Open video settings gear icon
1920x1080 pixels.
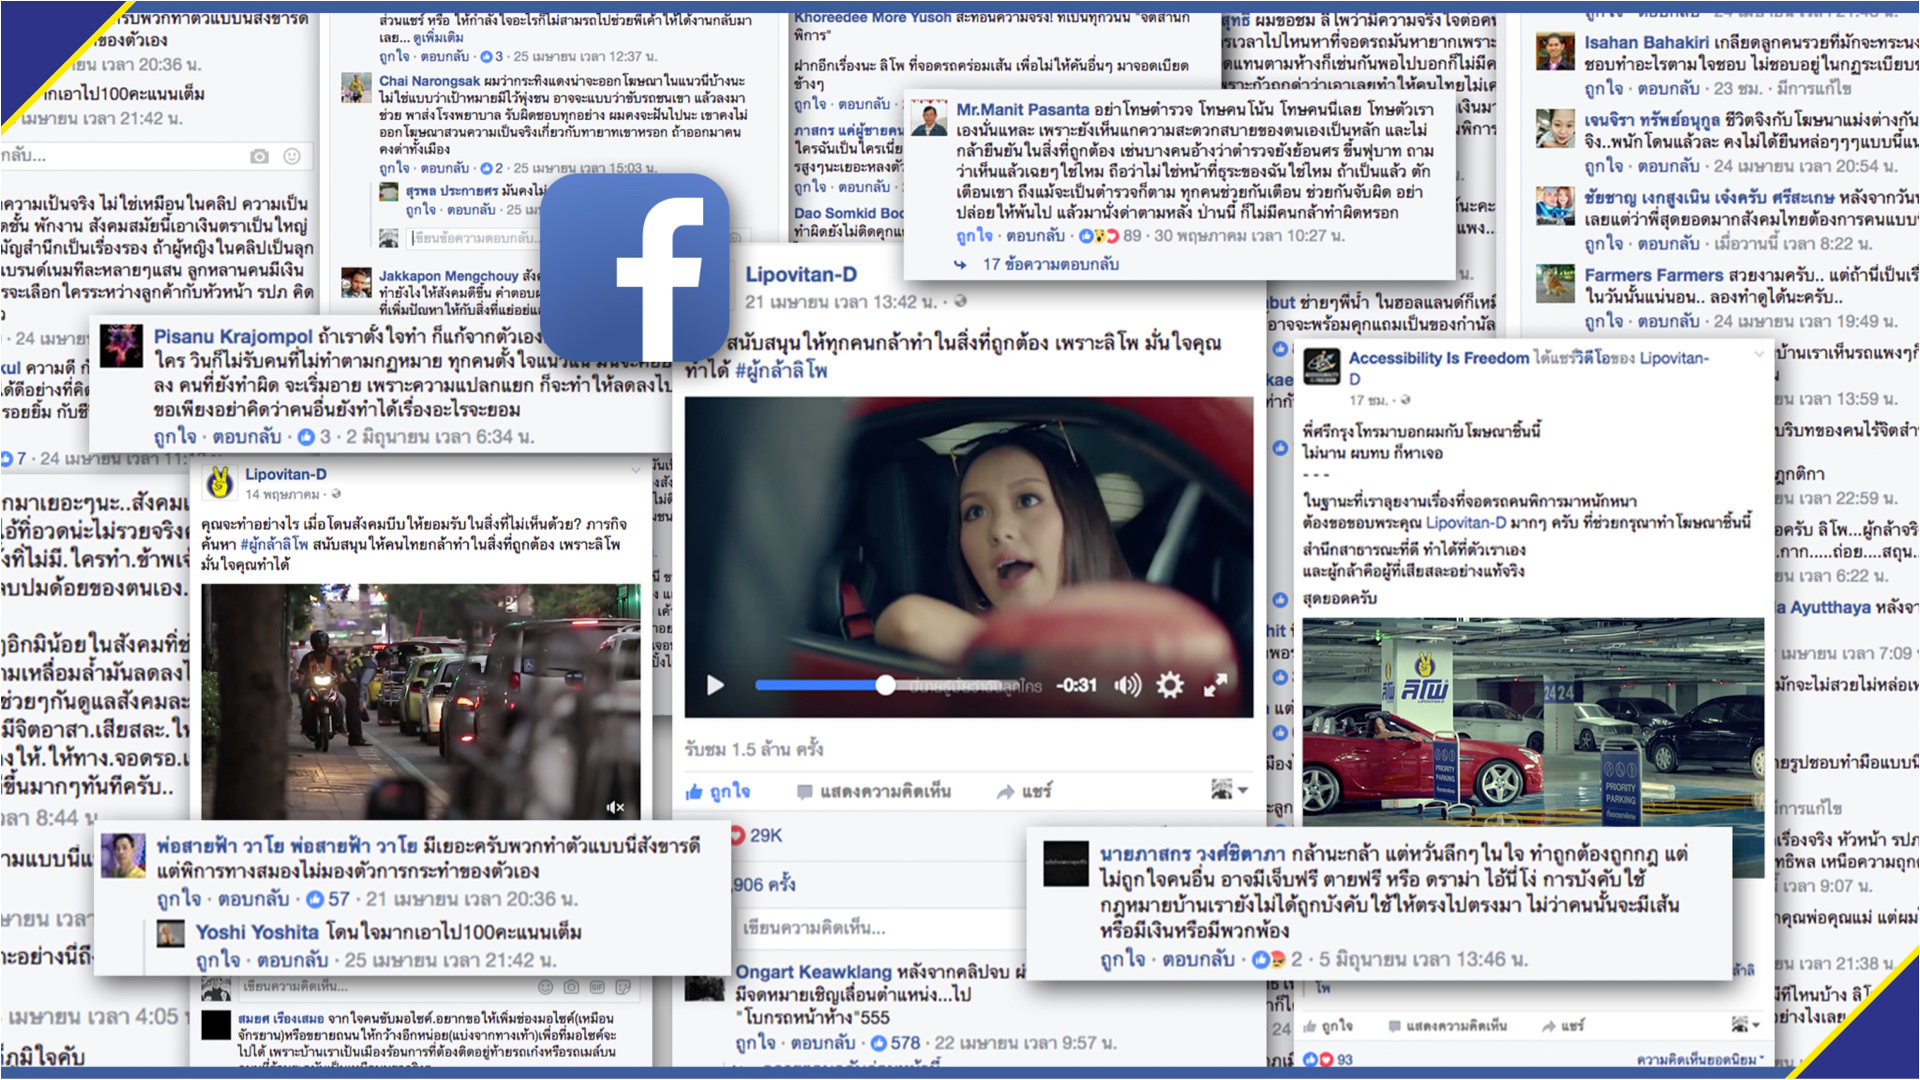1170,685
